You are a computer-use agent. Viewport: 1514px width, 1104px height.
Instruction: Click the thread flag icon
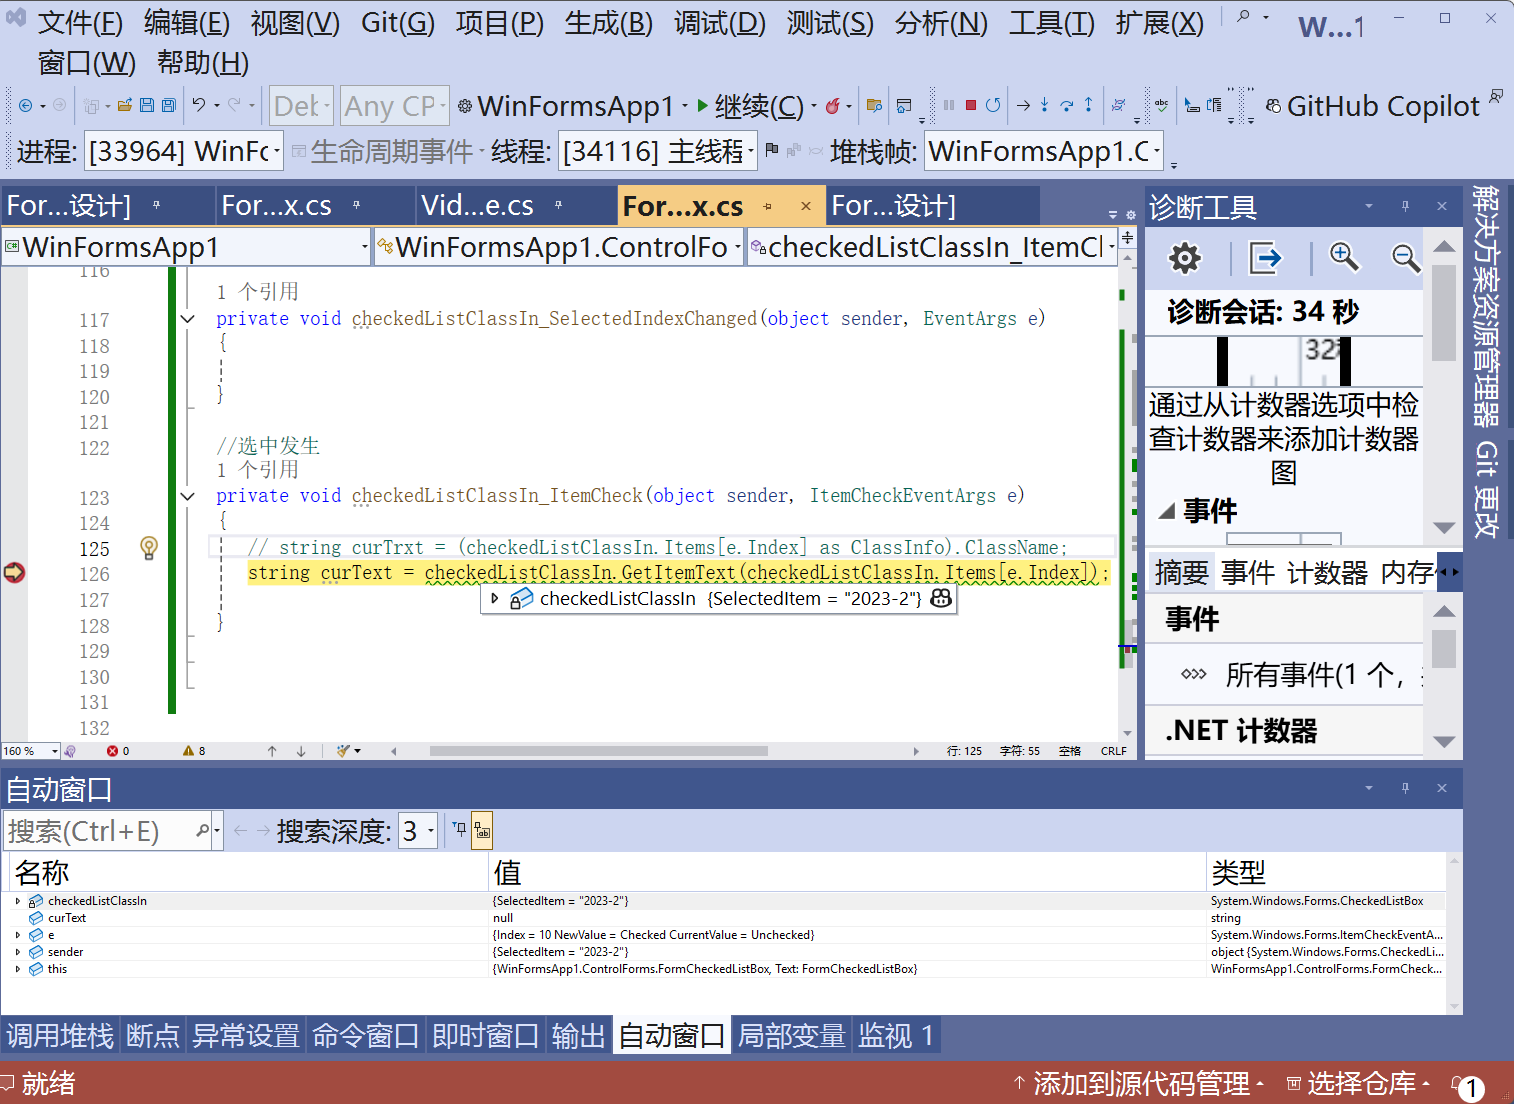pos(771,151)
